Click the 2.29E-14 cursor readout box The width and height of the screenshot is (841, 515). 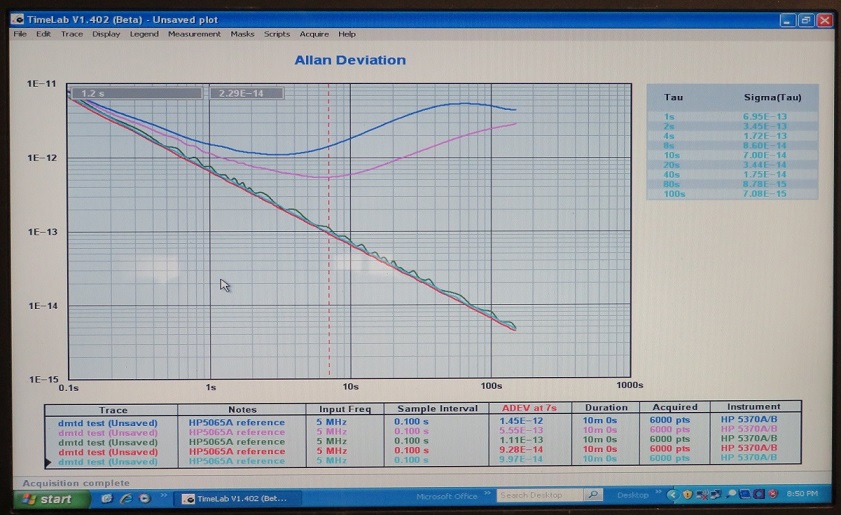[246, 93]
